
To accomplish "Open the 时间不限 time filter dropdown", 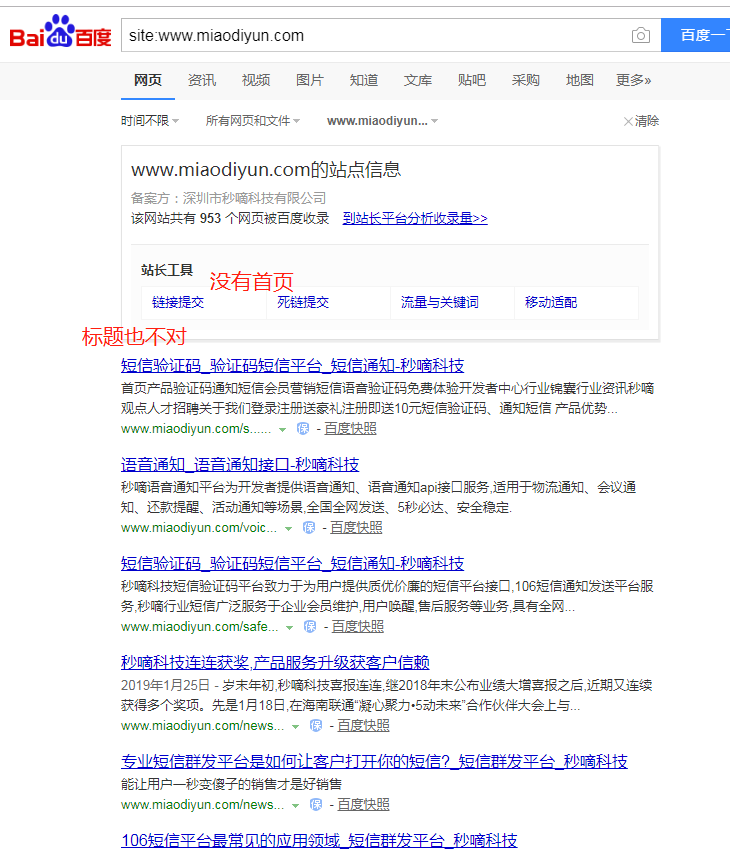I will coord(150,120).
